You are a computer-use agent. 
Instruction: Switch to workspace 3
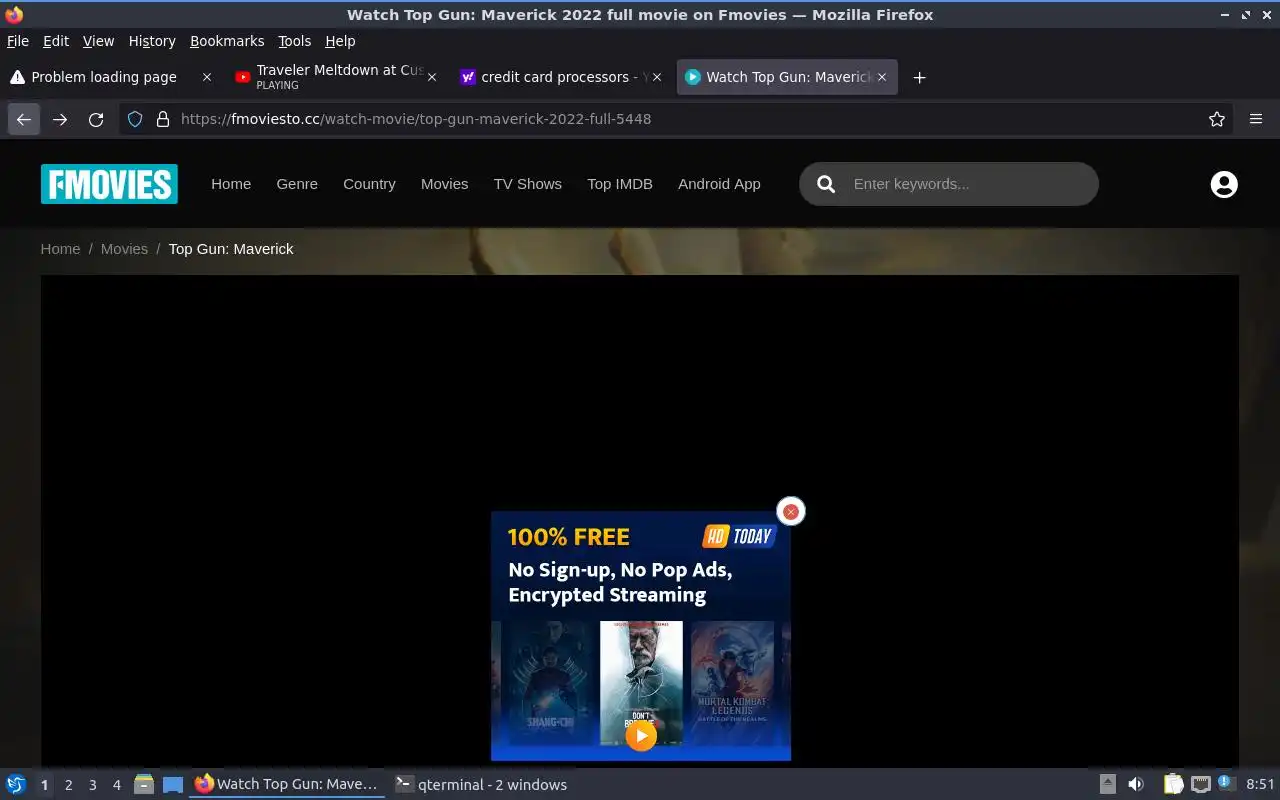[92, 785]
